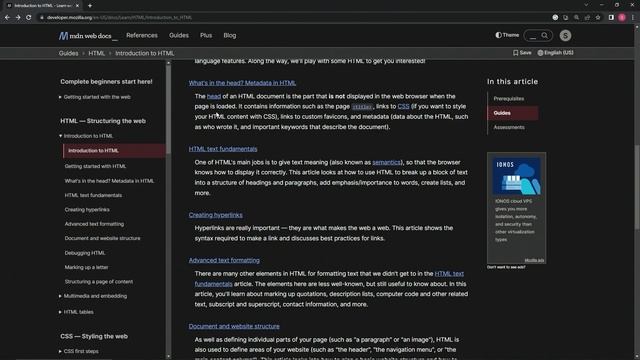This screenshot has width=640, height=360.
Task: Open HTML text fundamentals heading link
Action: 223,149
